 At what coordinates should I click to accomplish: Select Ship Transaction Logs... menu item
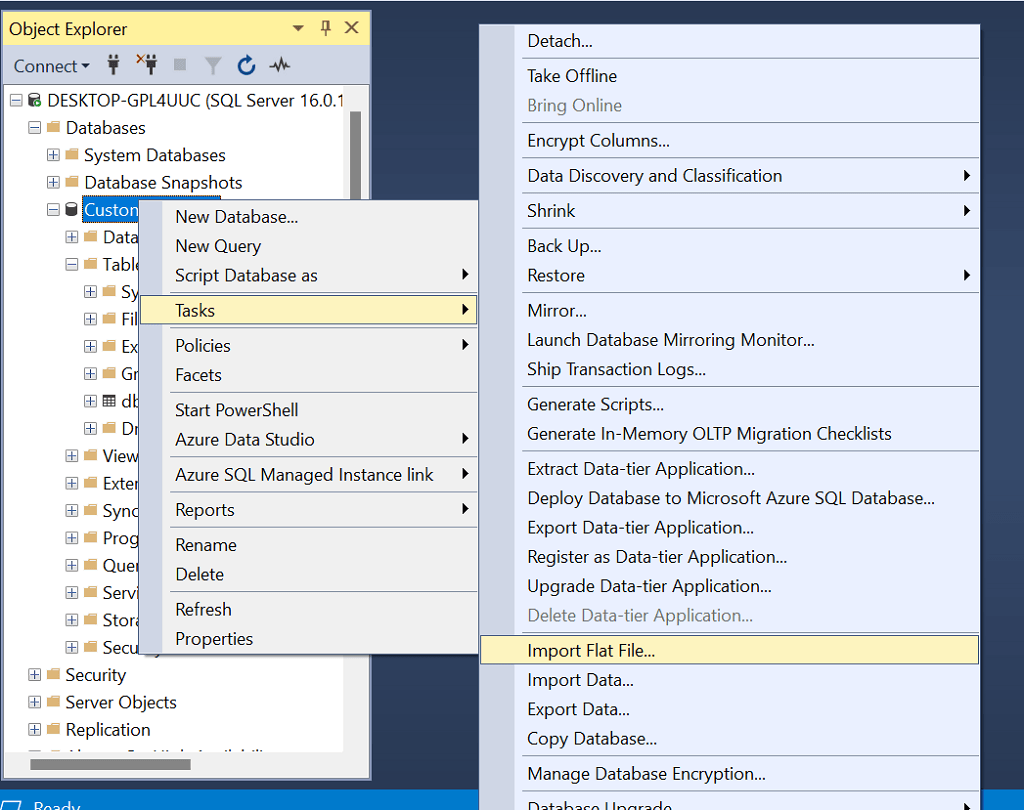point(729,369)
